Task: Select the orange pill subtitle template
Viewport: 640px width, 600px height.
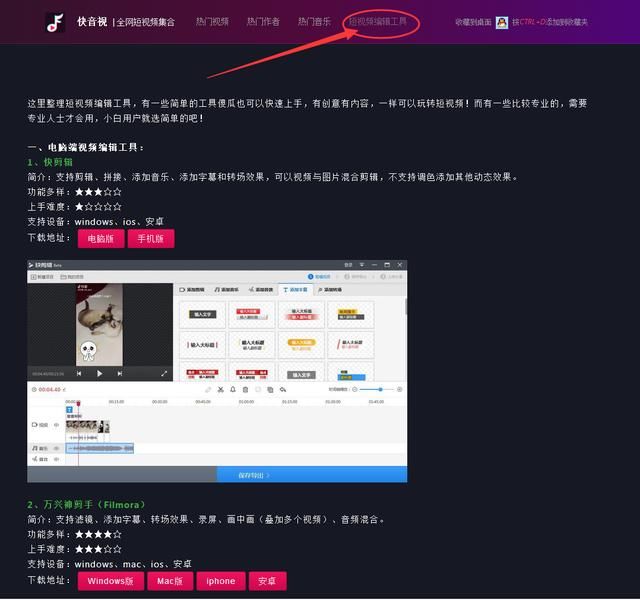Action: pyautogui.click(x=301, y=345)
